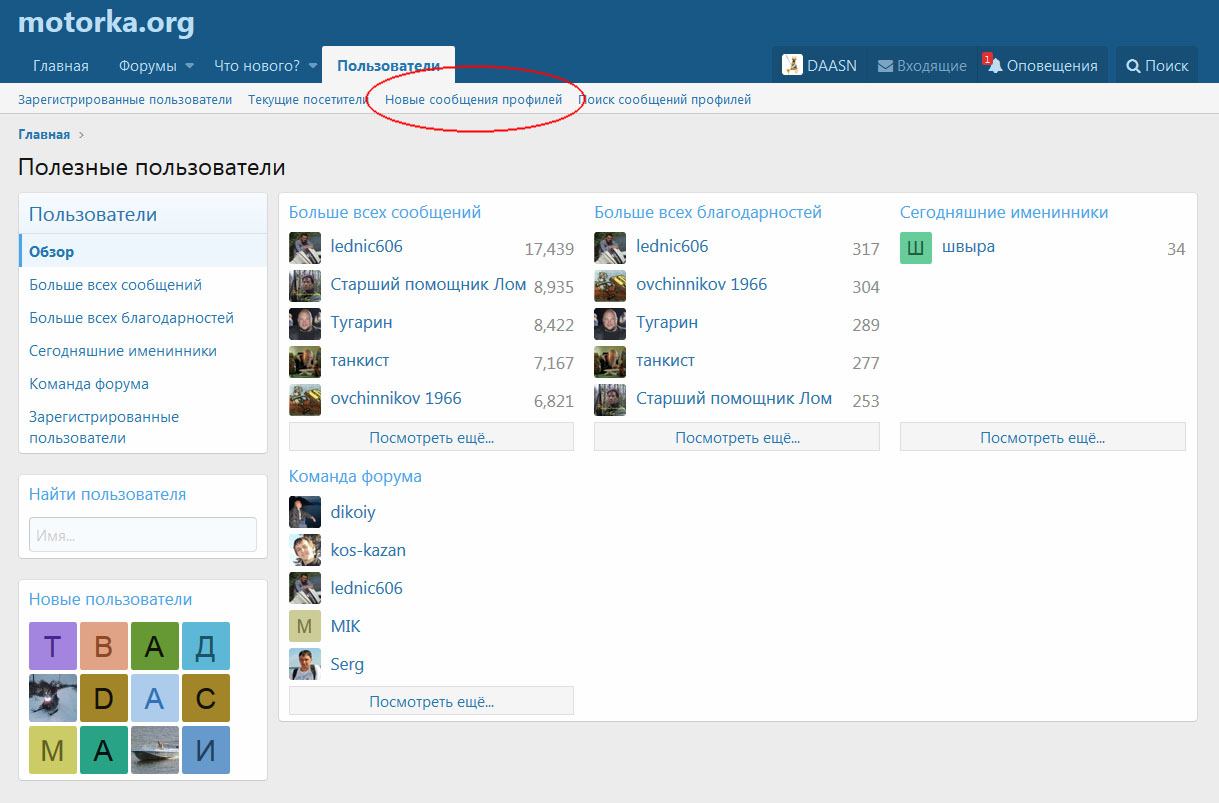Click the MIK letter avatar
Screen dimensions: 1219x803
pyautogui.click(x=305, y=627)
